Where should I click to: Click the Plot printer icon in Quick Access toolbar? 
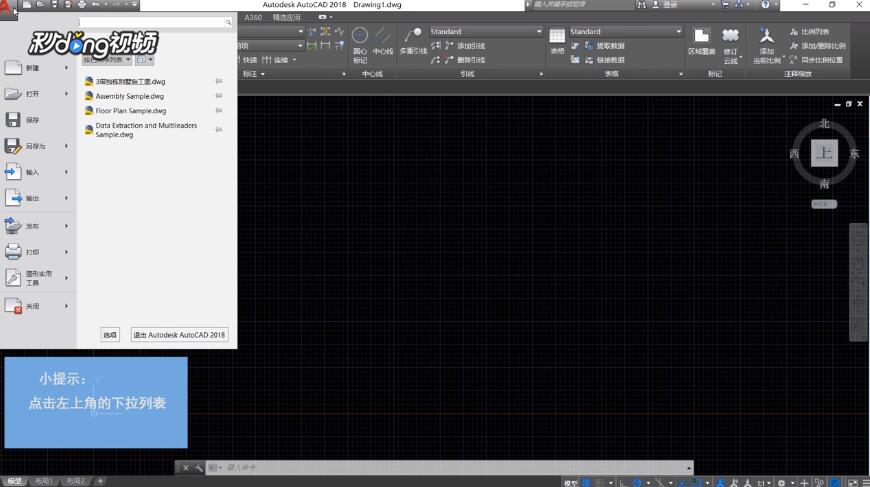82,4
